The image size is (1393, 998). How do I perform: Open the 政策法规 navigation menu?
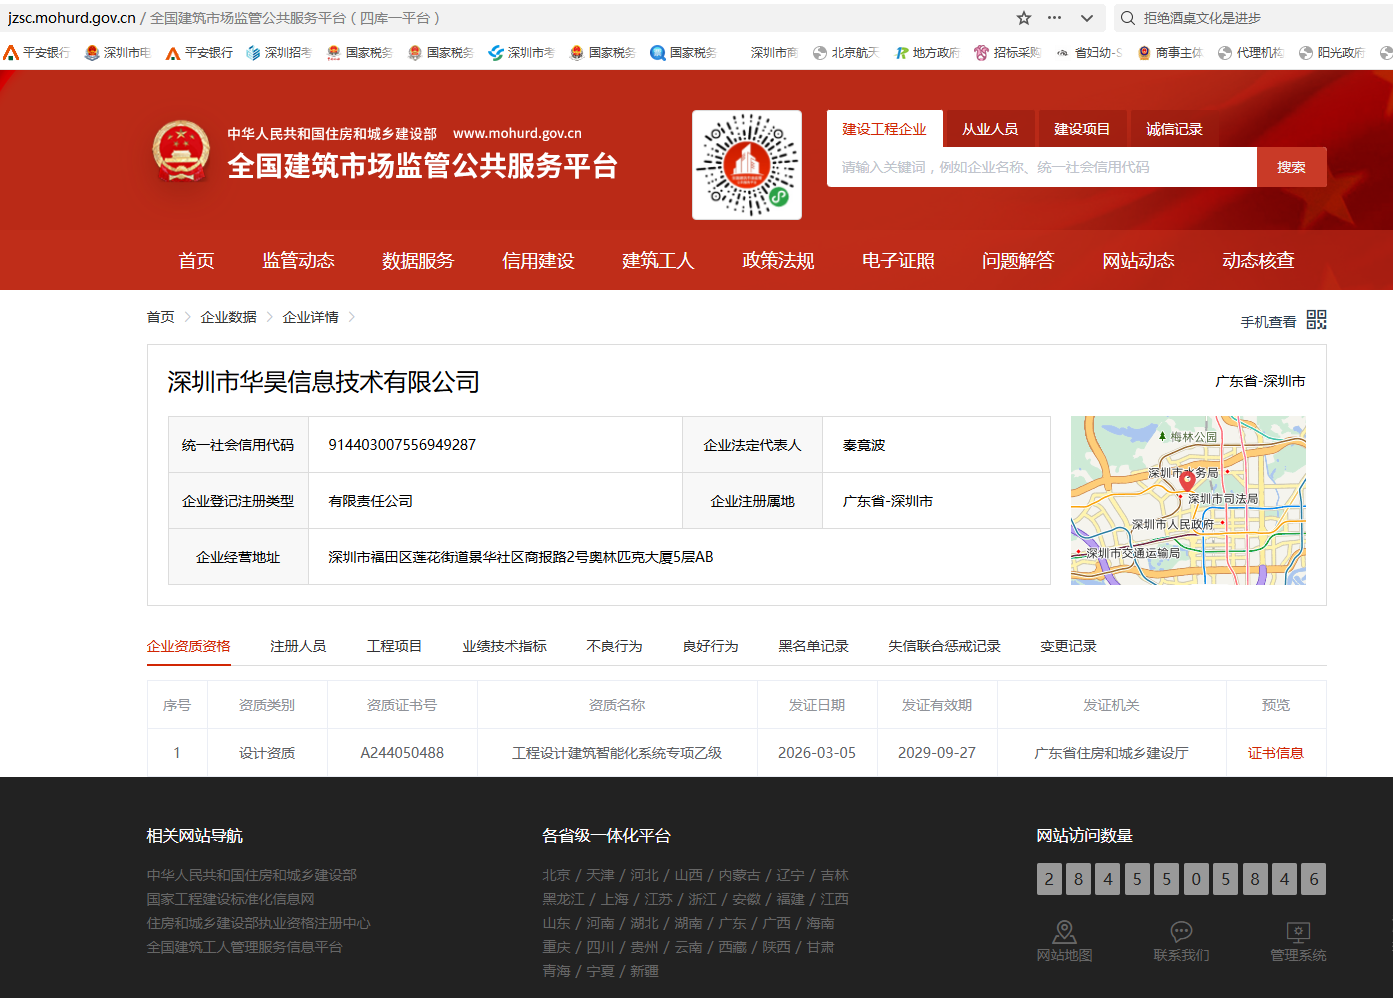tap(779, 261)
